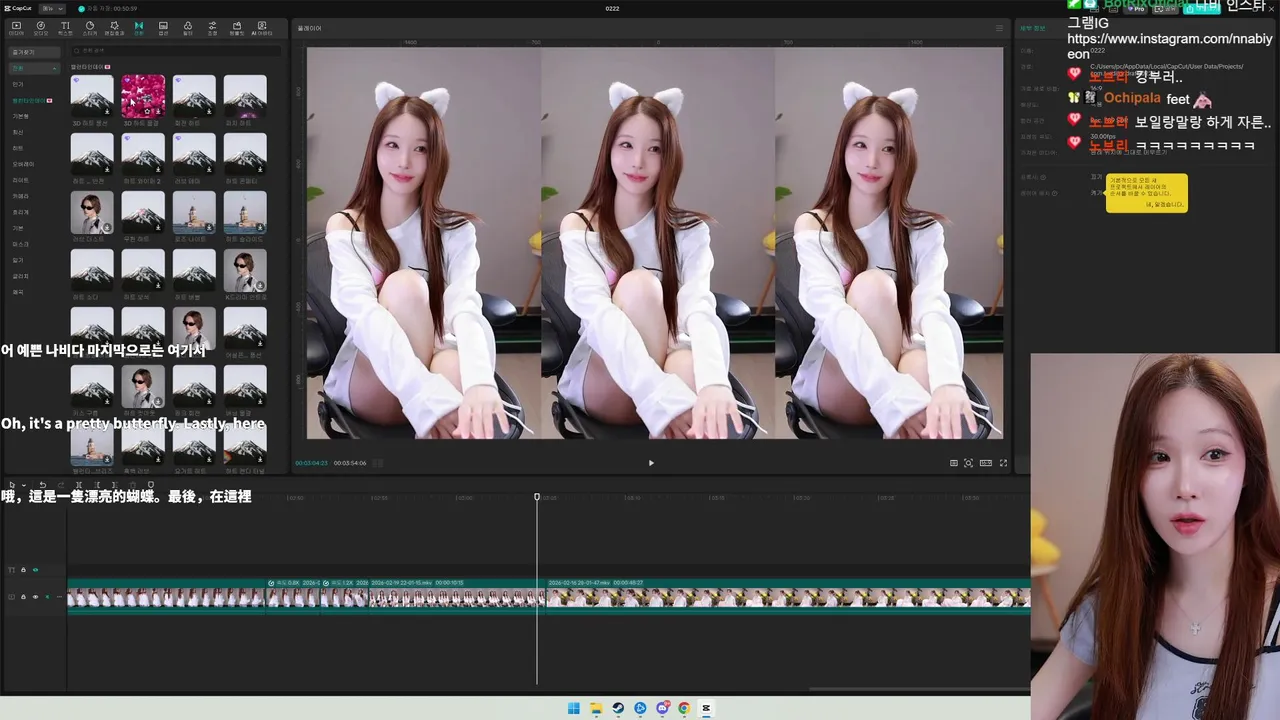
Task: Play the preview in the player
Action: 651,463
